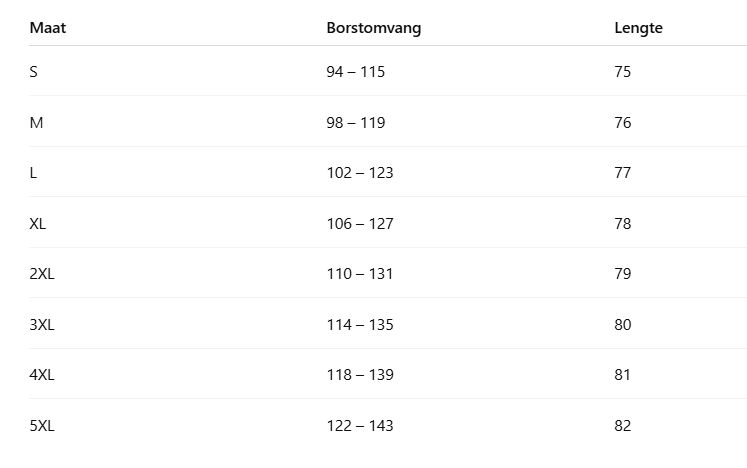Select the 4XL size cell
This screenshot has height=468, width=747.
click(42, 375)
